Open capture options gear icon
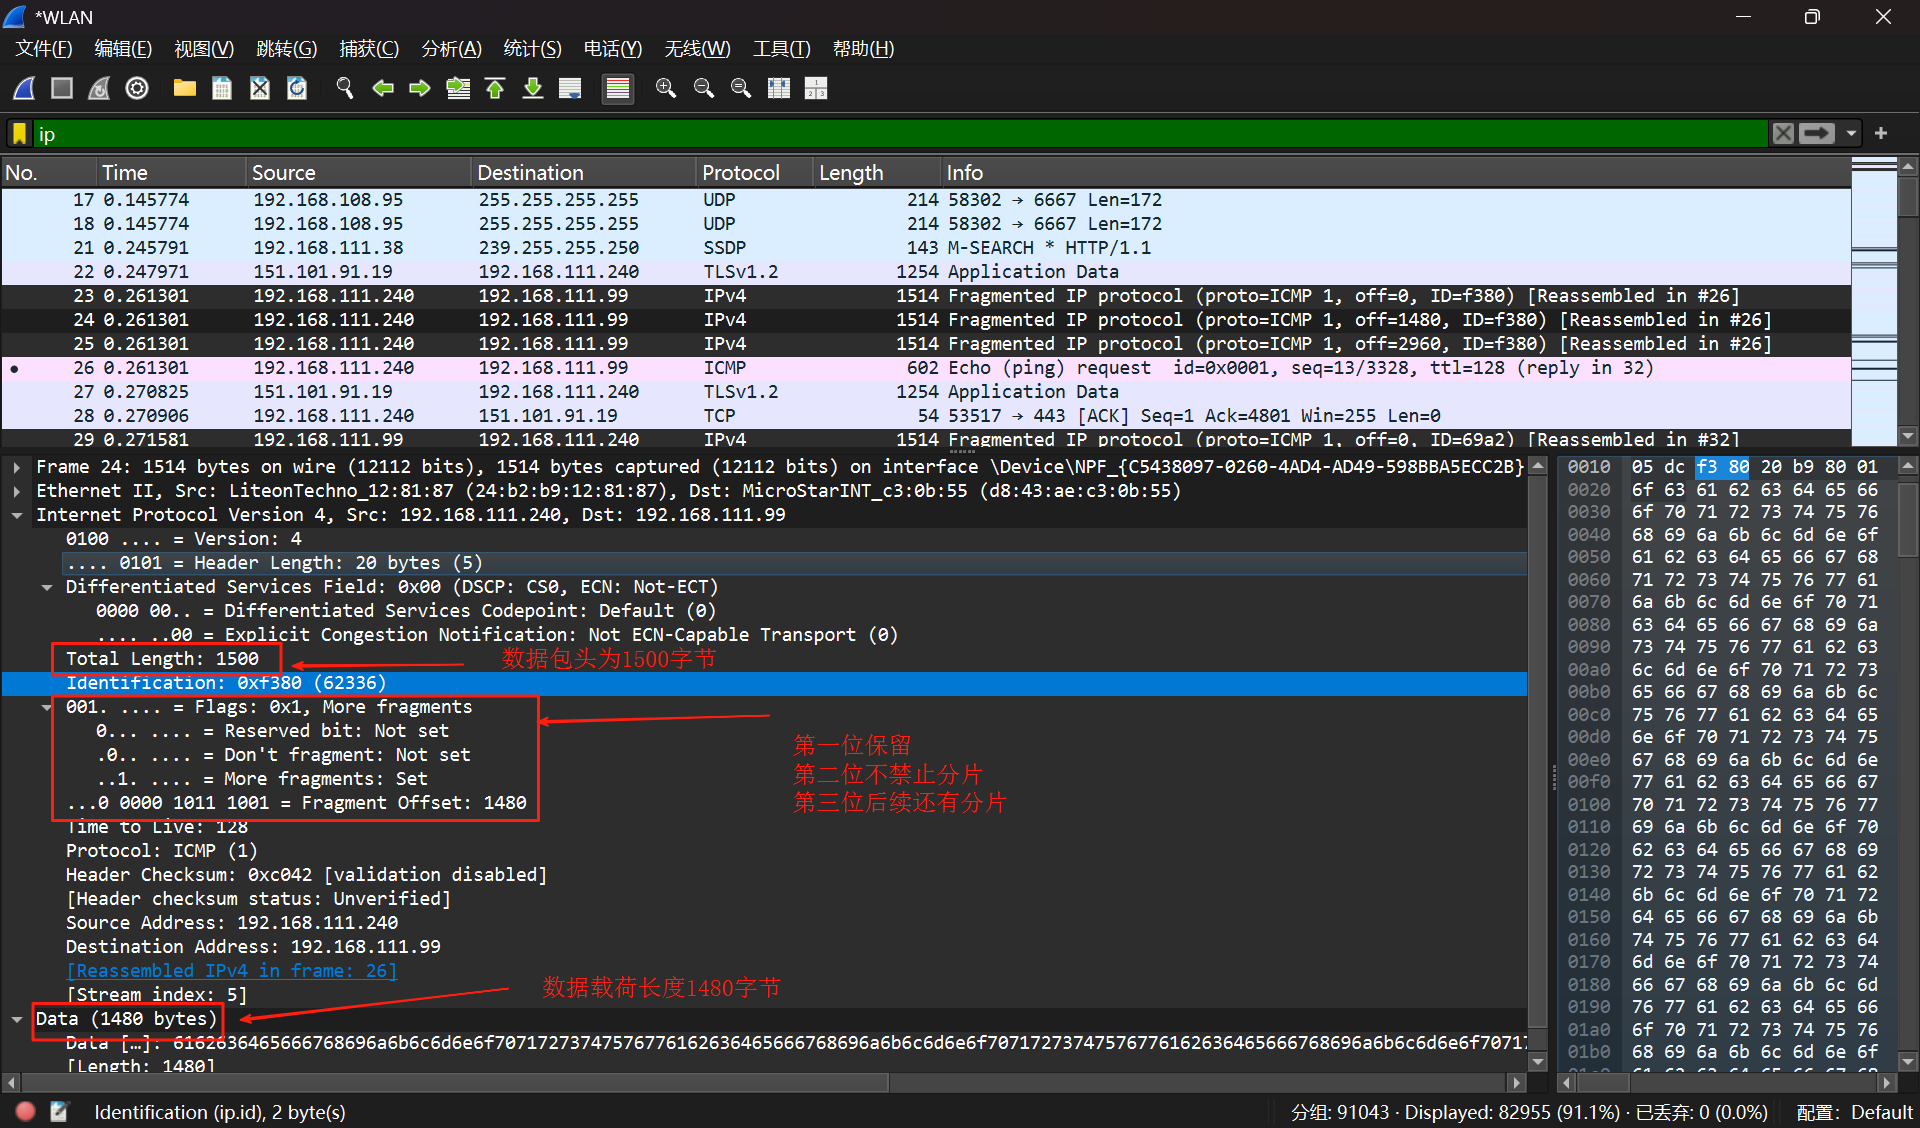Viewport: 1920px width, 1128px height. (x=137, y=88)
